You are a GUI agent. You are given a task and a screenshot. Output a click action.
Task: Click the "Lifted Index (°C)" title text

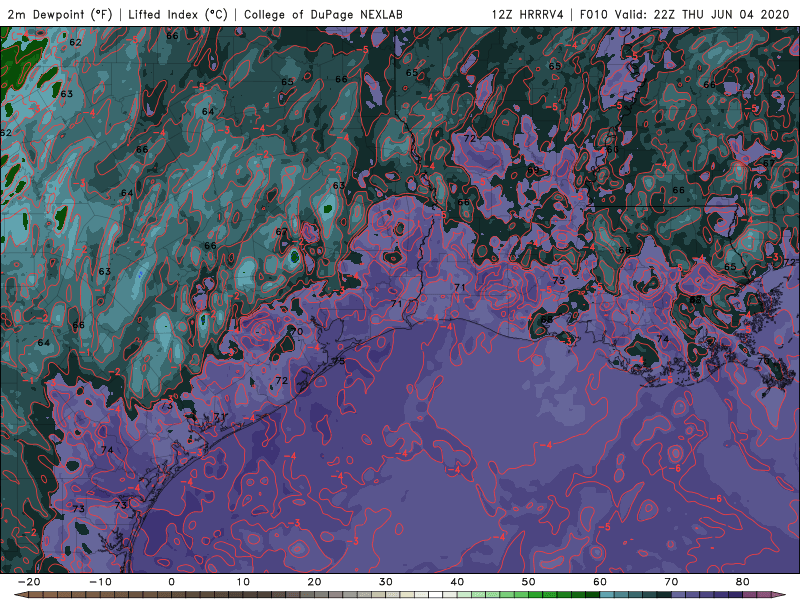click(x=178, y=15)
